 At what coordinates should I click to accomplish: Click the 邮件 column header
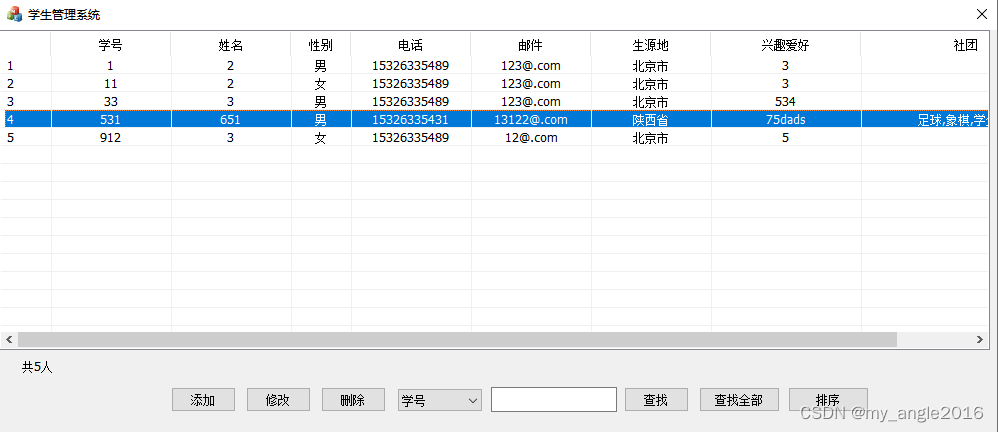530,45
